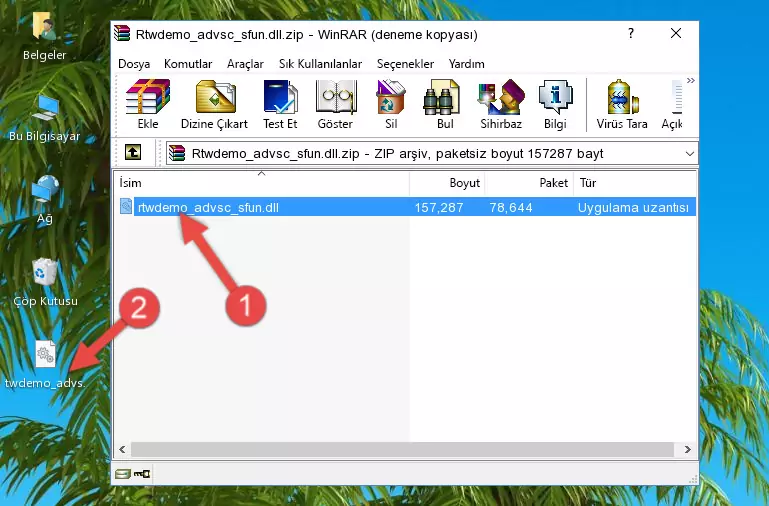Click the WinRAR help question mark
Image resolution: width=769 pixels, height=506 pixels.
(x=631, y=34)
